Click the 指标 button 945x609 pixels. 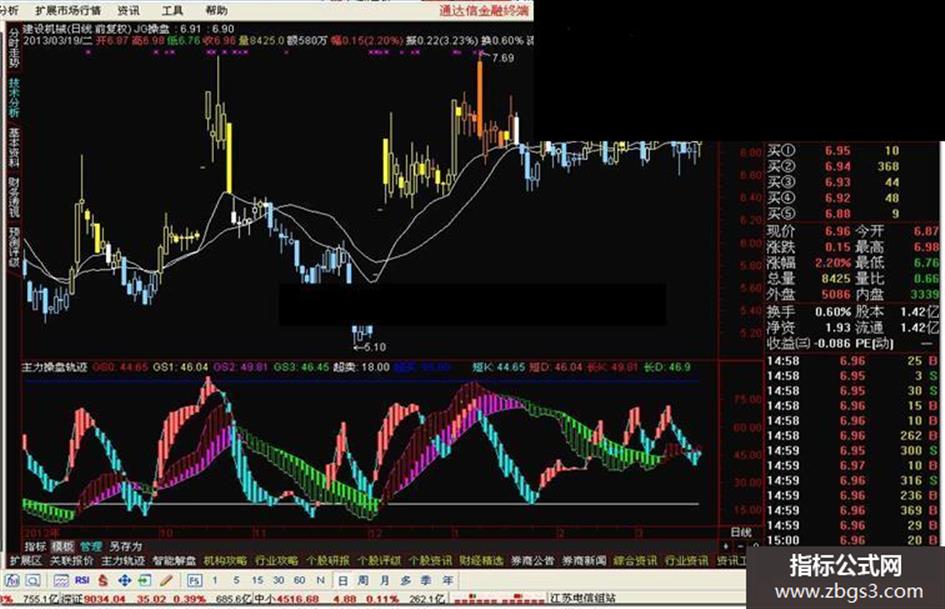35,547
